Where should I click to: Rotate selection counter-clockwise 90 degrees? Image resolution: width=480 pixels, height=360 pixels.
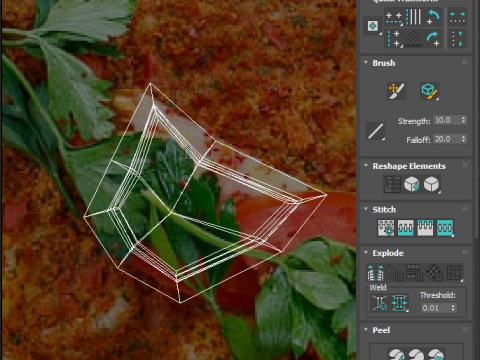coord(433,17)
